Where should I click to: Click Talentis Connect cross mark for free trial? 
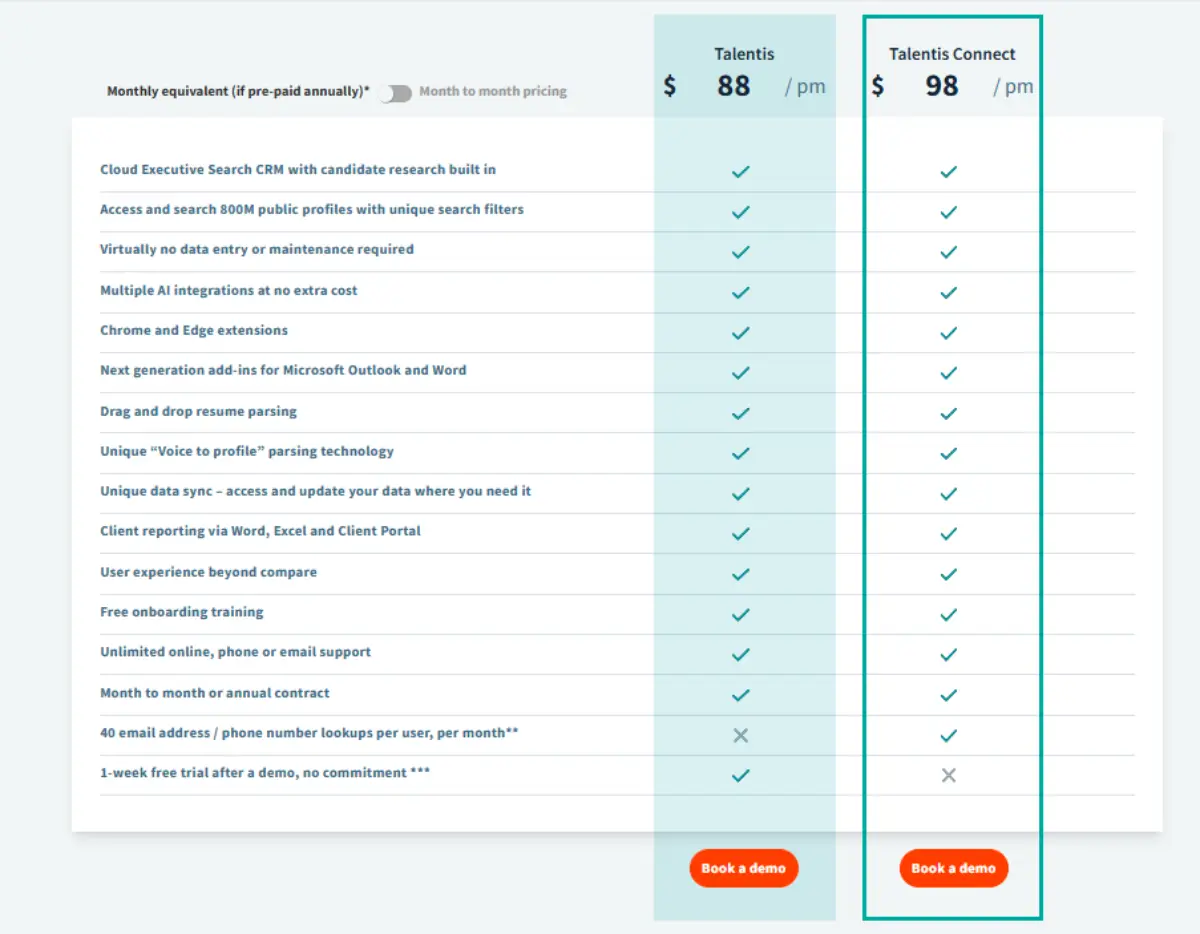click(948, 775)
